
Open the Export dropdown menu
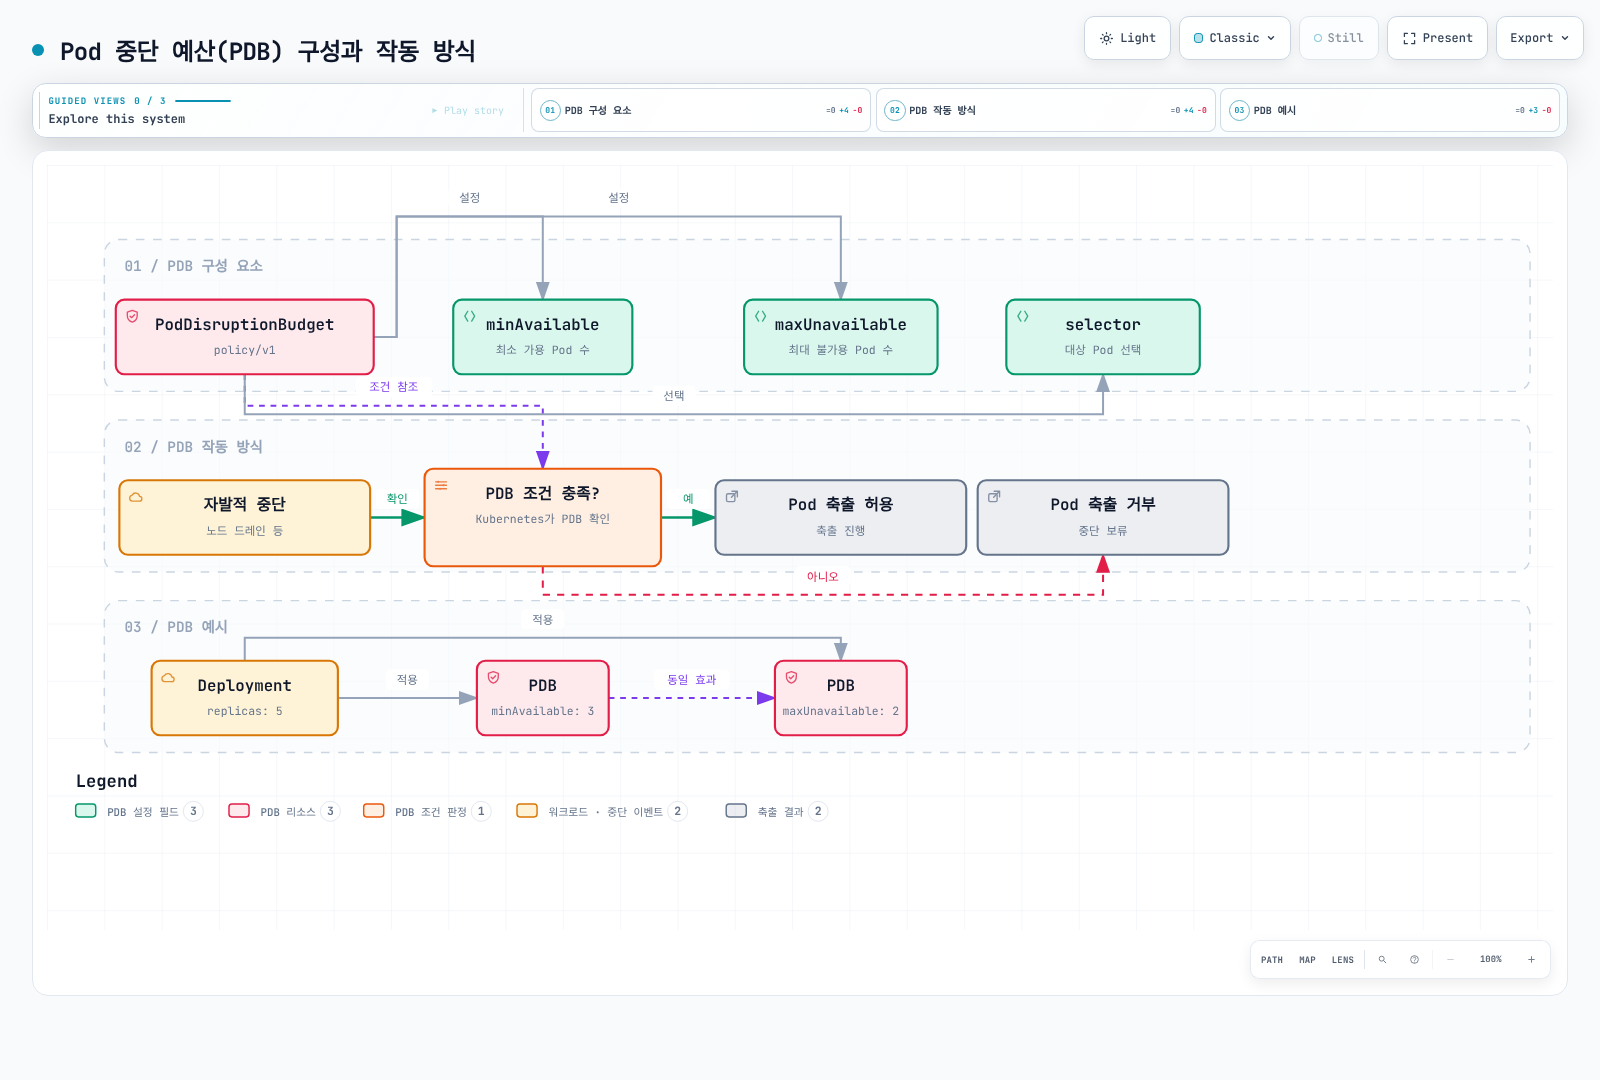click(1539, 38)
